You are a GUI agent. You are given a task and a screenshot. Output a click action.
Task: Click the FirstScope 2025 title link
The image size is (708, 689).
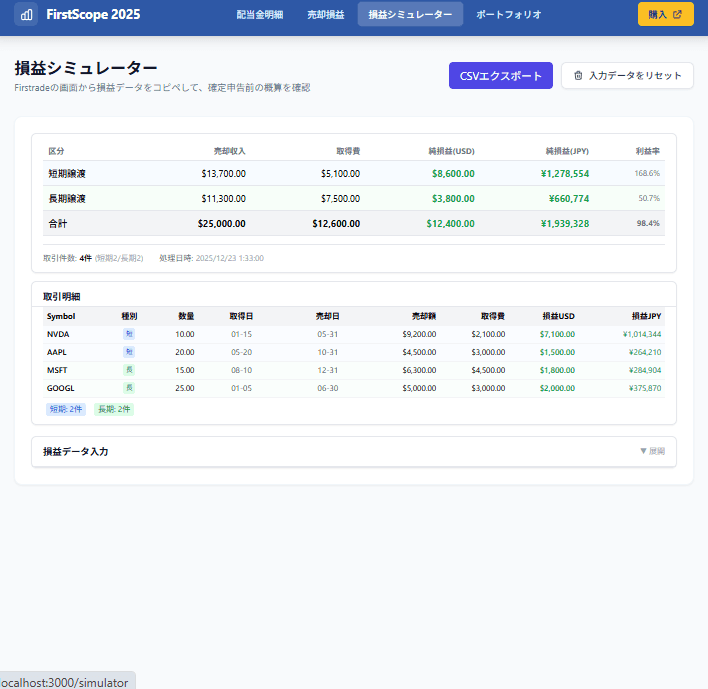pos(93,15)
